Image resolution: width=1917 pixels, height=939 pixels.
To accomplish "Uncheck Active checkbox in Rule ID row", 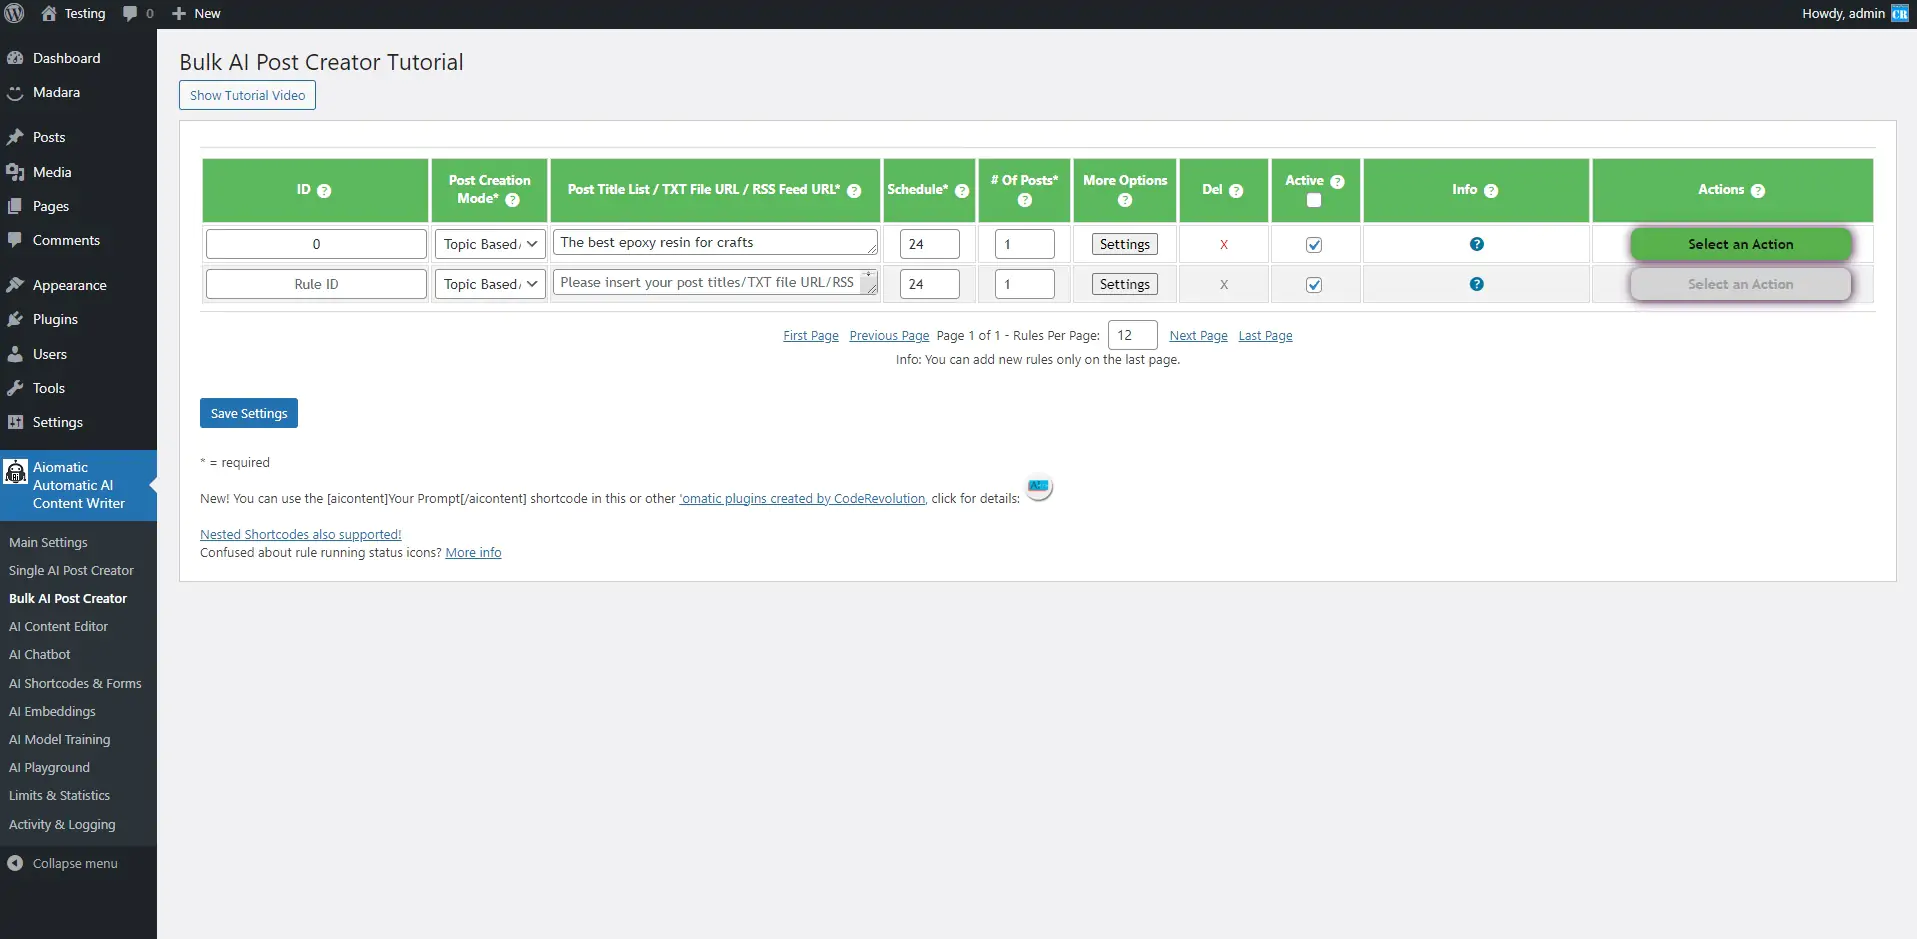I will coord(1314,285).
